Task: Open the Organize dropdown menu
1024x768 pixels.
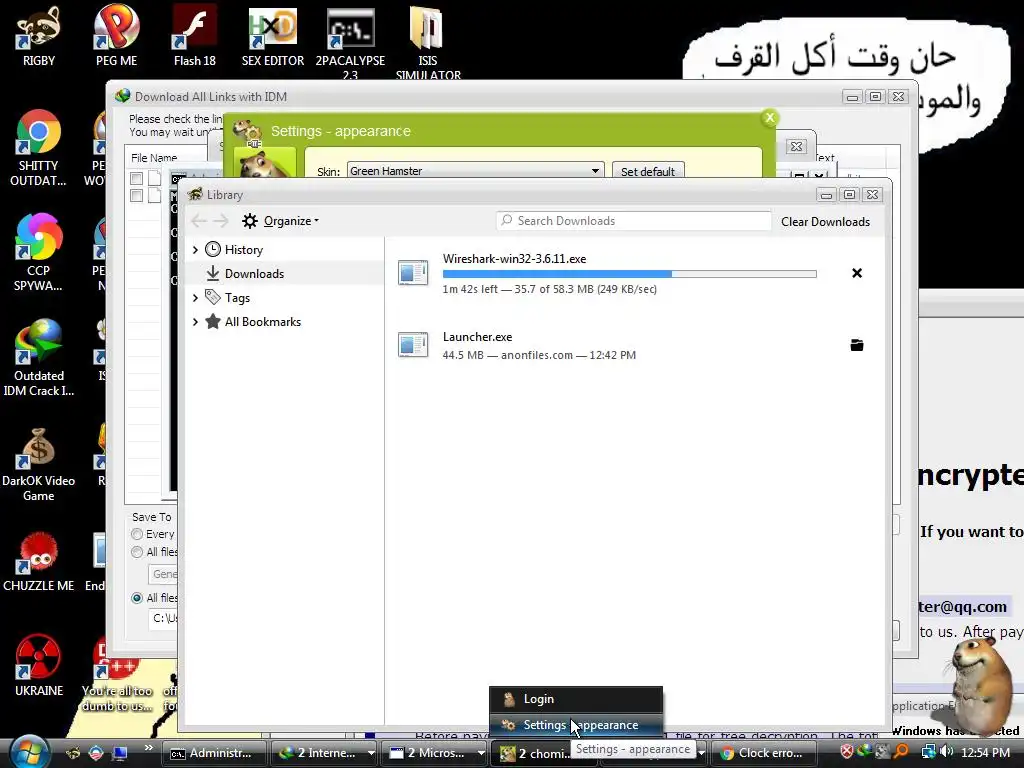Action: coord(291,221)
